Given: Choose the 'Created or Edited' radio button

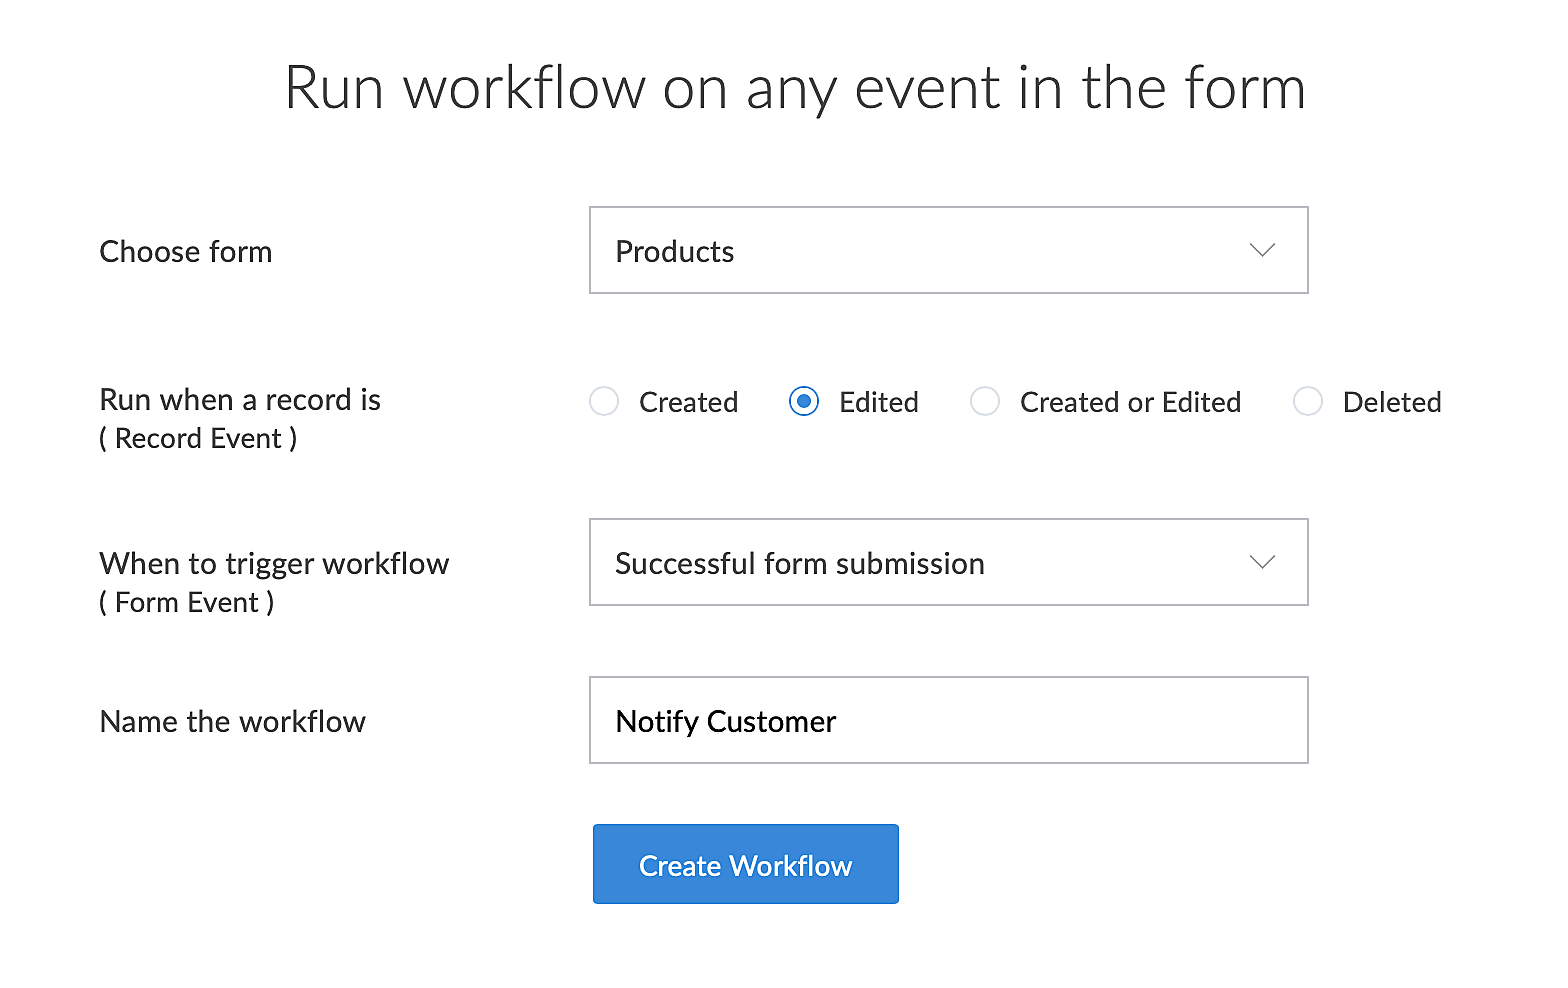Looking at the screenshot, I should (985, 402).
